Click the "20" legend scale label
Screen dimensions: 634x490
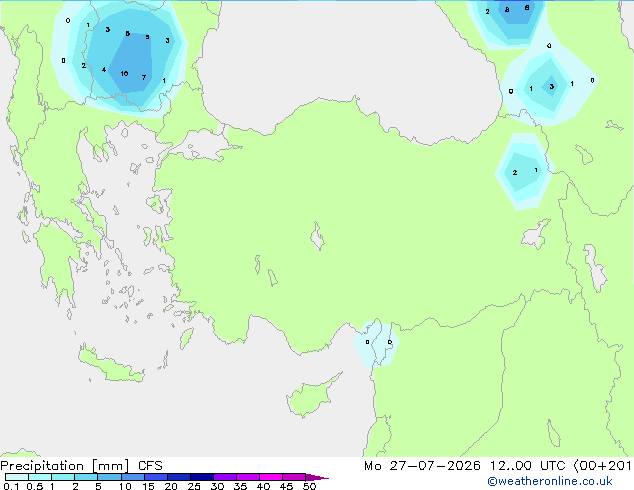171,486
